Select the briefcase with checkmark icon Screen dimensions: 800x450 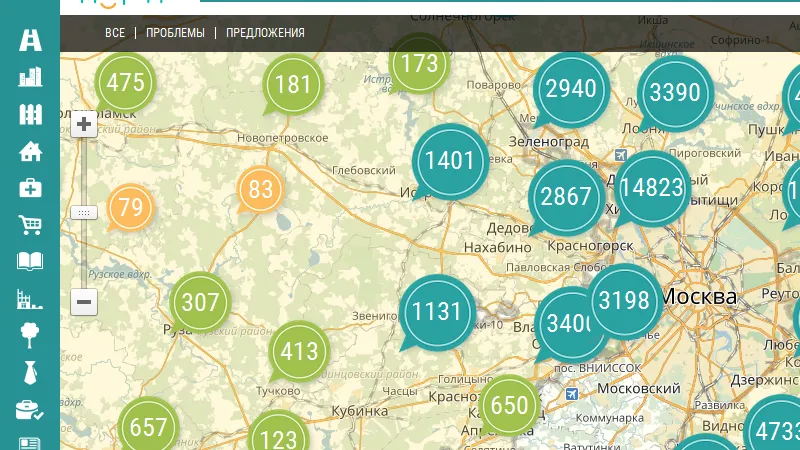pos(29,410)
